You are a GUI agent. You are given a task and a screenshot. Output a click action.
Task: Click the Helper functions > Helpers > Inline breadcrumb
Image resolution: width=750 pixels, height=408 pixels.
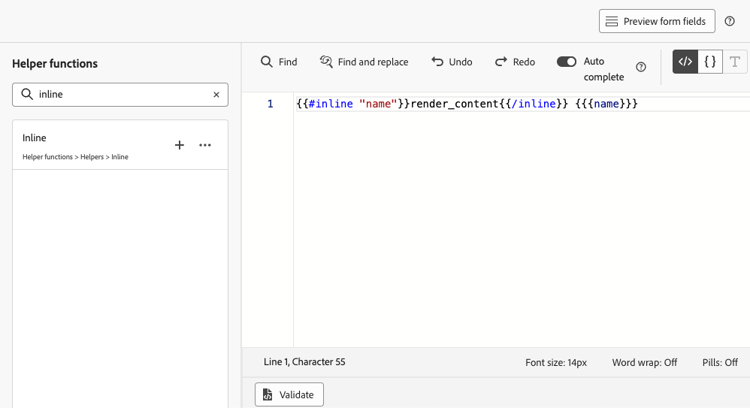[75, 157]
